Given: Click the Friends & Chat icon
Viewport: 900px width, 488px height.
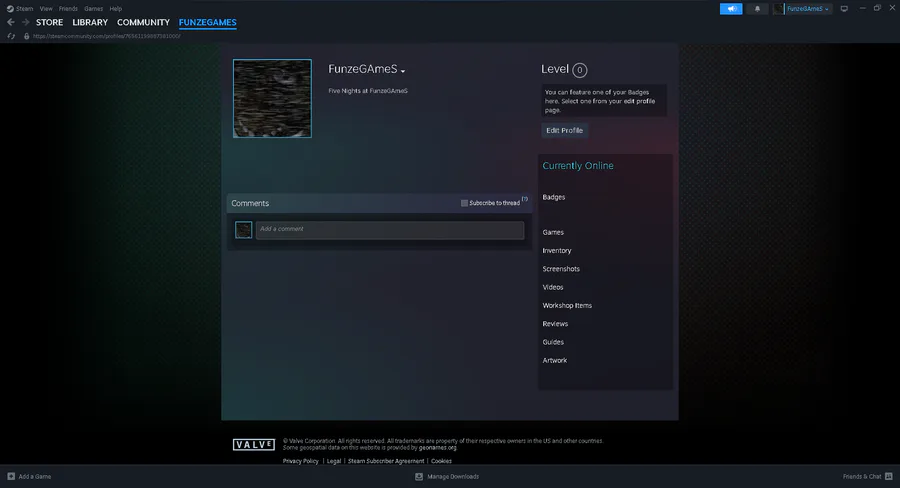Looking at the screenshot, I should (x=889, y=476).
